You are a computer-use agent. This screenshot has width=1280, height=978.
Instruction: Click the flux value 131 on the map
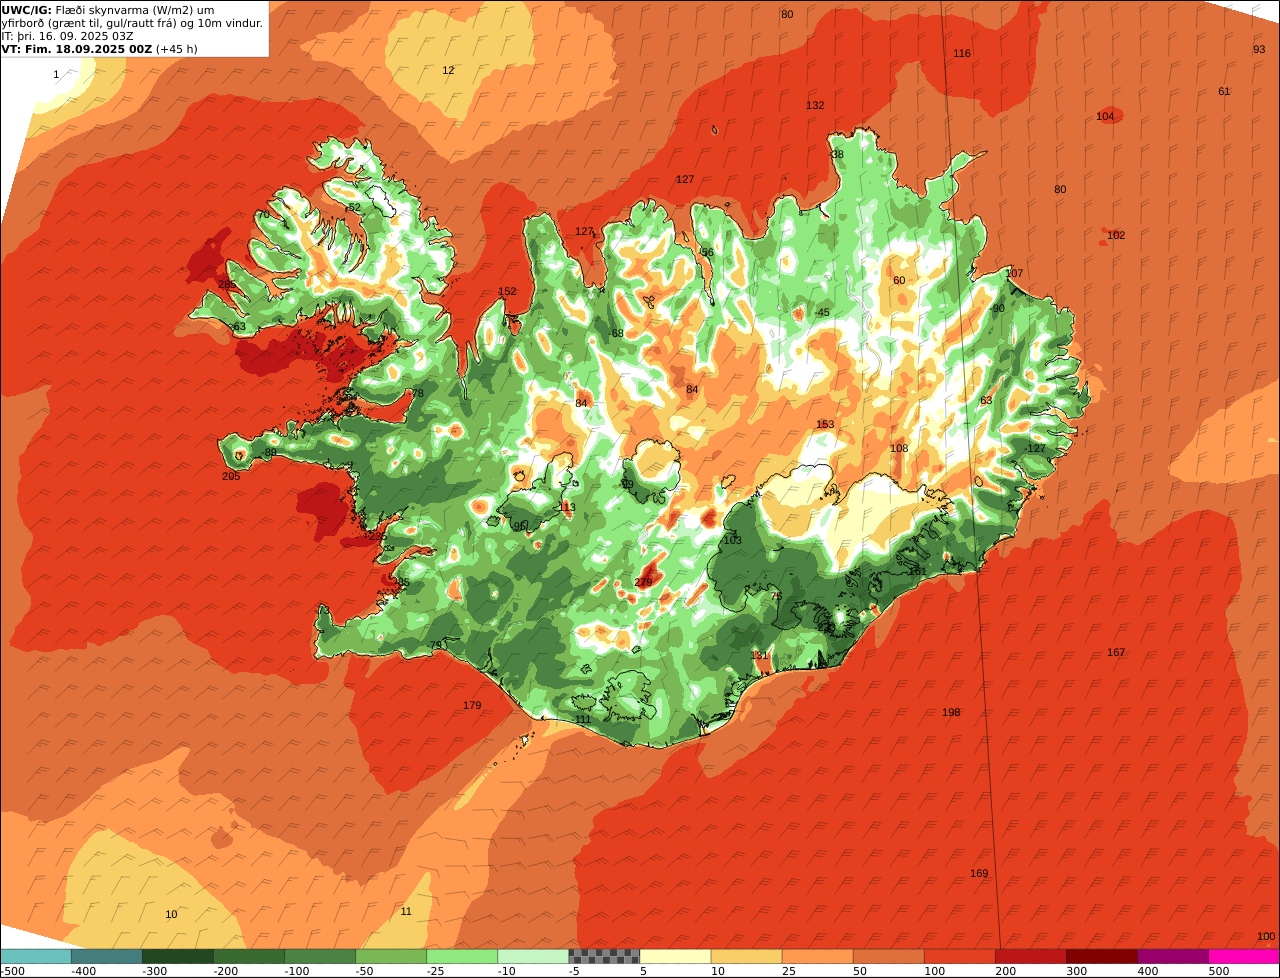pos(760,655)
